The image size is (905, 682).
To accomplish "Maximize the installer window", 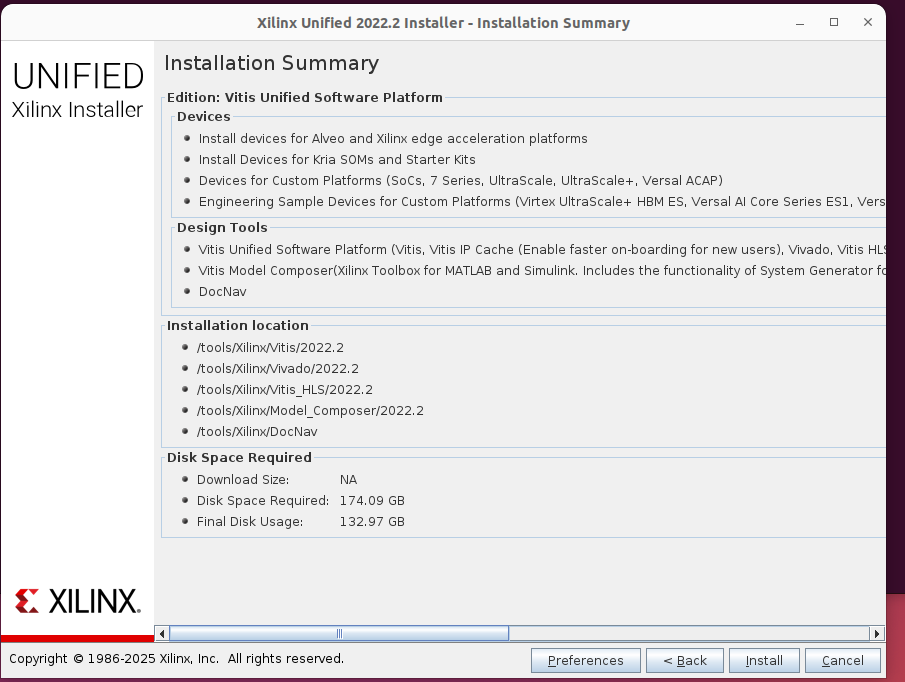I will (x=834, y=23).
